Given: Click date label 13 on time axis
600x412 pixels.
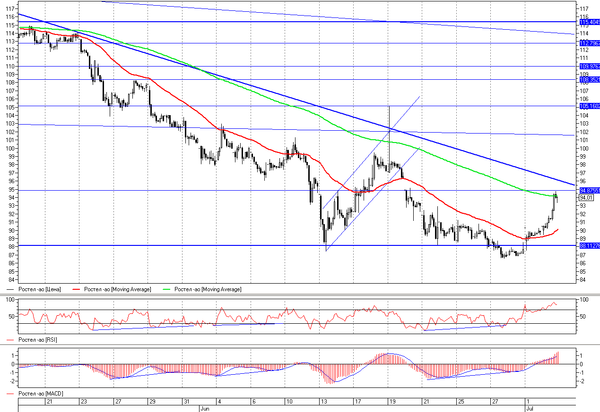Looking at the screenshot, I should 324,402.
